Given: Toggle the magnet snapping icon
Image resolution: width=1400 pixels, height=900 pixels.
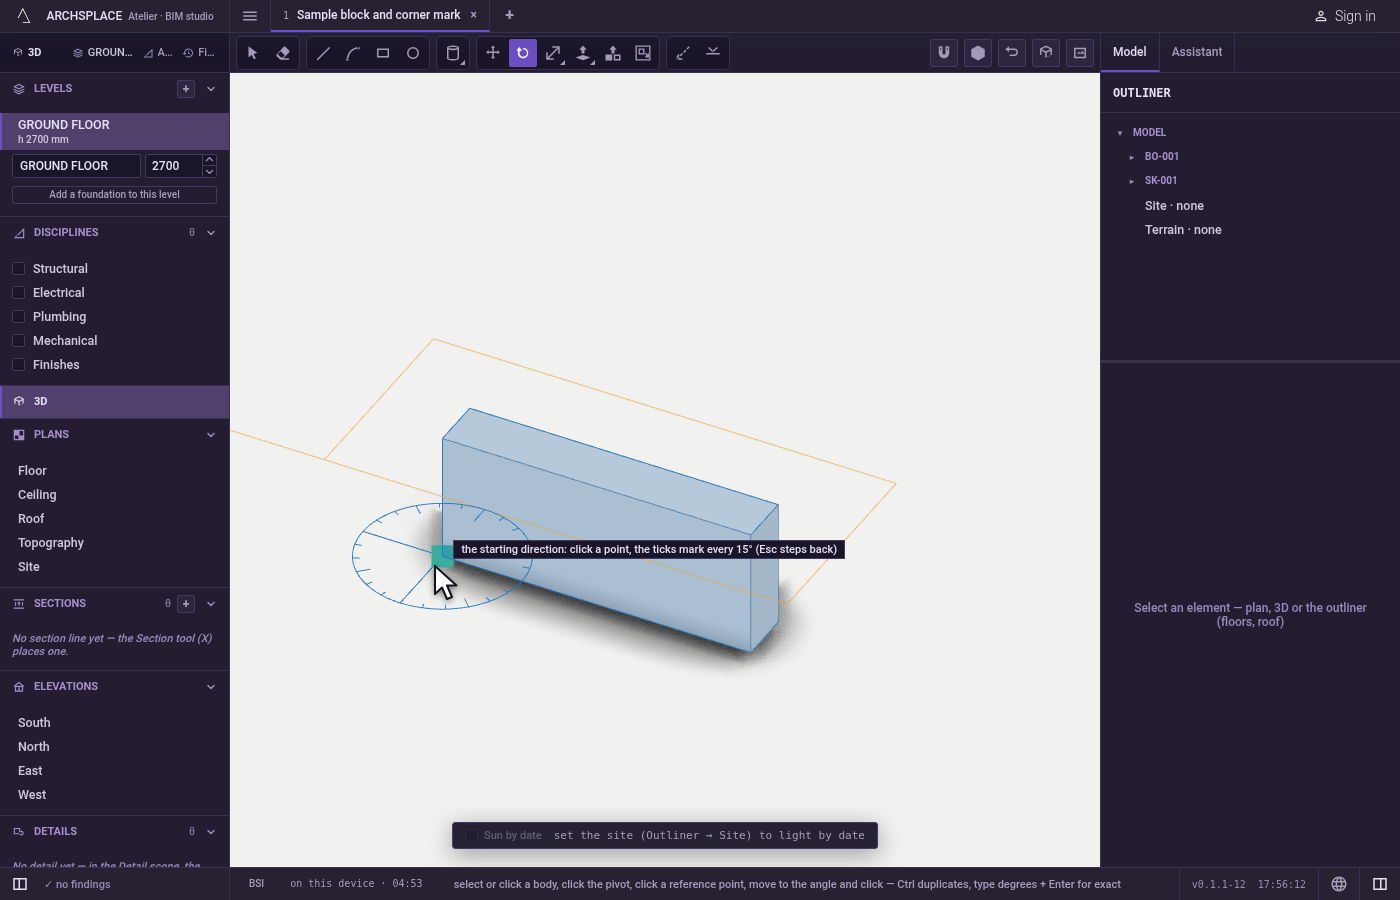Looking at the screenshot, I should tap(944, 53).
